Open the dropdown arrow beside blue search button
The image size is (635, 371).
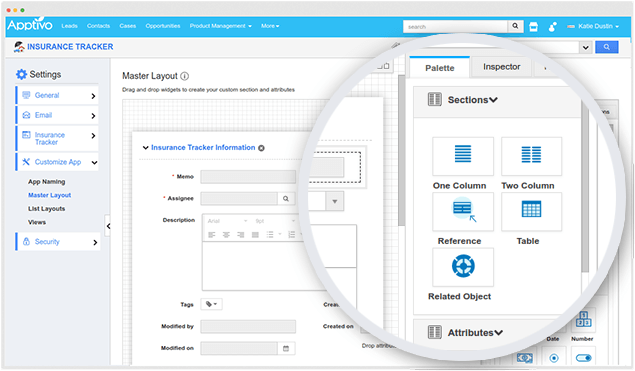[586, 47]
